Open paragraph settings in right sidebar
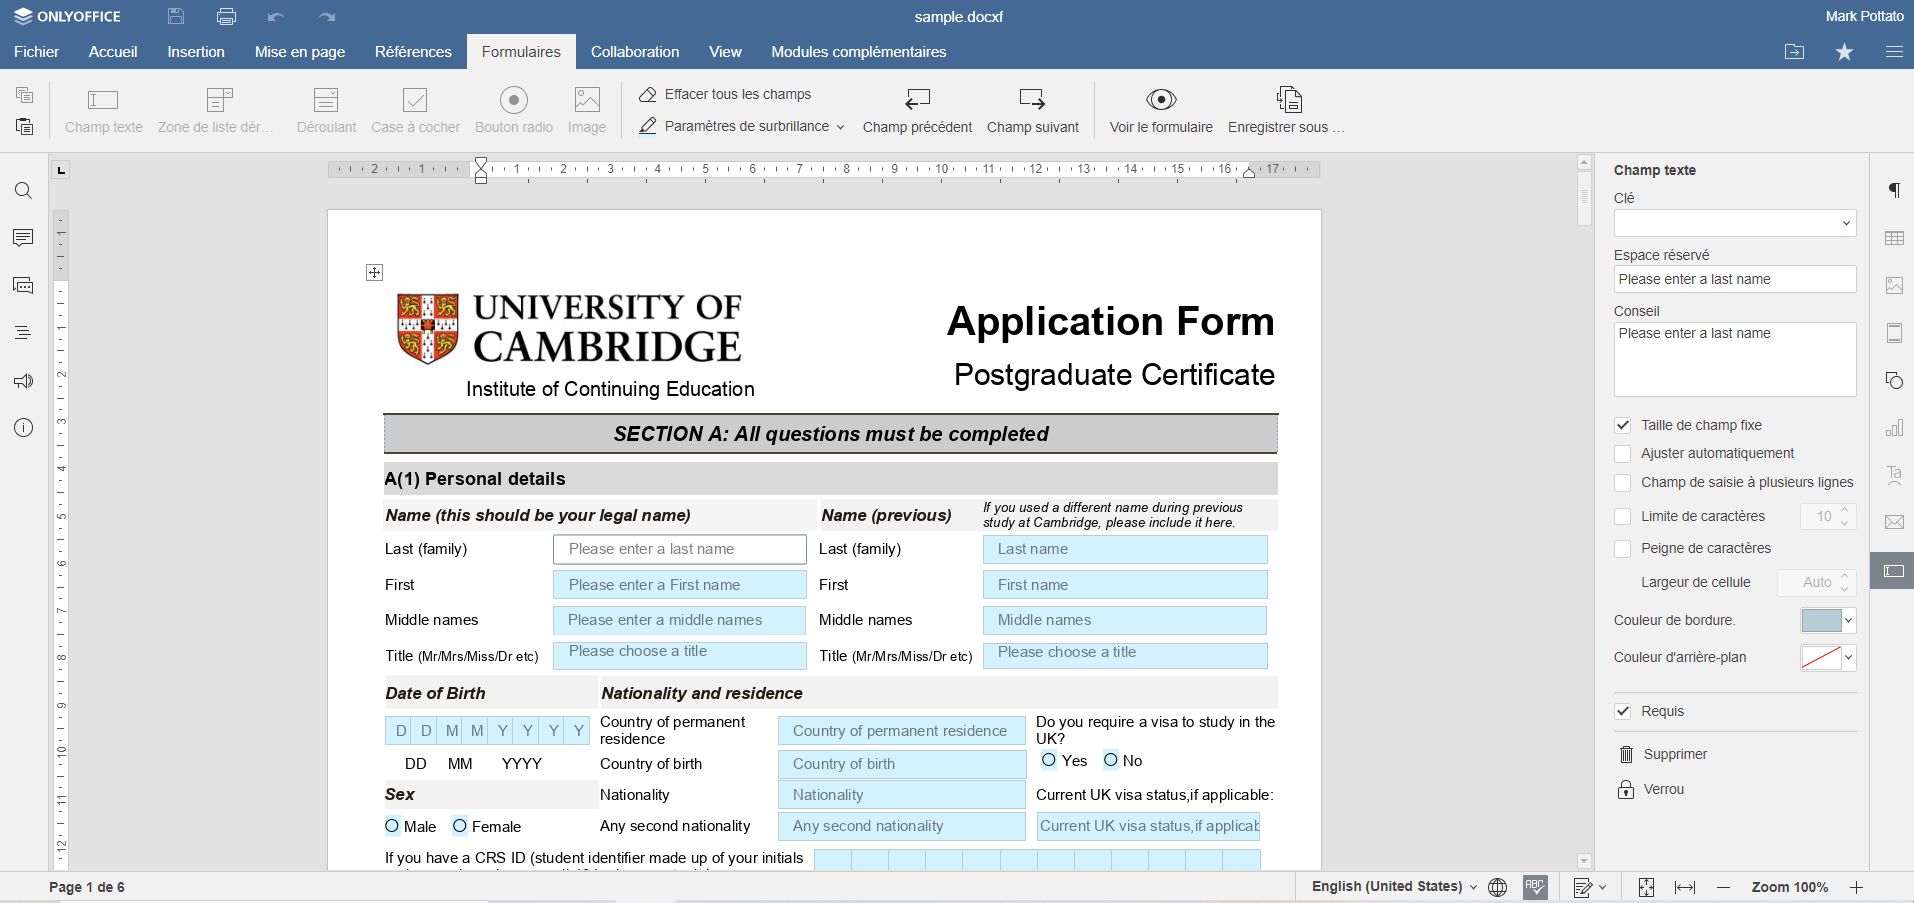Viewport: 1914px width, 903px height. tap(1894, 190)
